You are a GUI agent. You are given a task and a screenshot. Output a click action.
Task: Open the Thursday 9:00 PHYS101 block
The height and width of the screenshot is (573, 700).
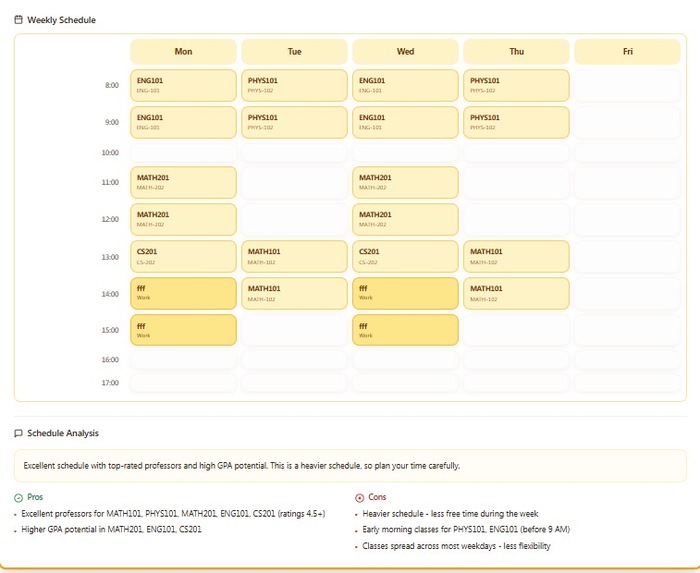[x=517, y=122]
